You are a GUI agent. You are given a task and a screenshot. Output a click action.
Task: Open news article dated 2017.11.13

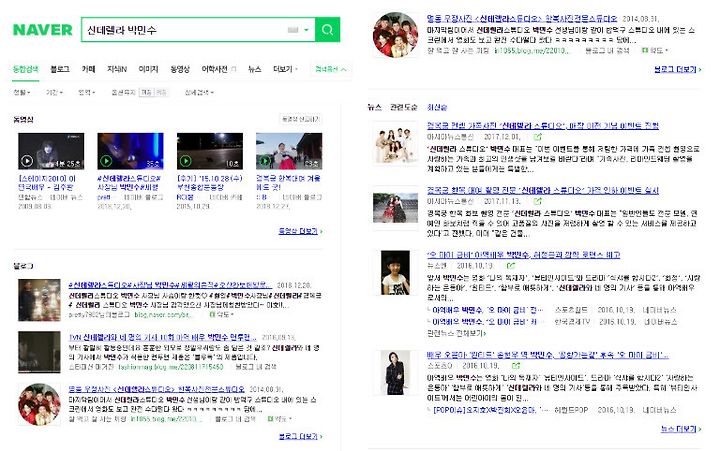[543, 190]
